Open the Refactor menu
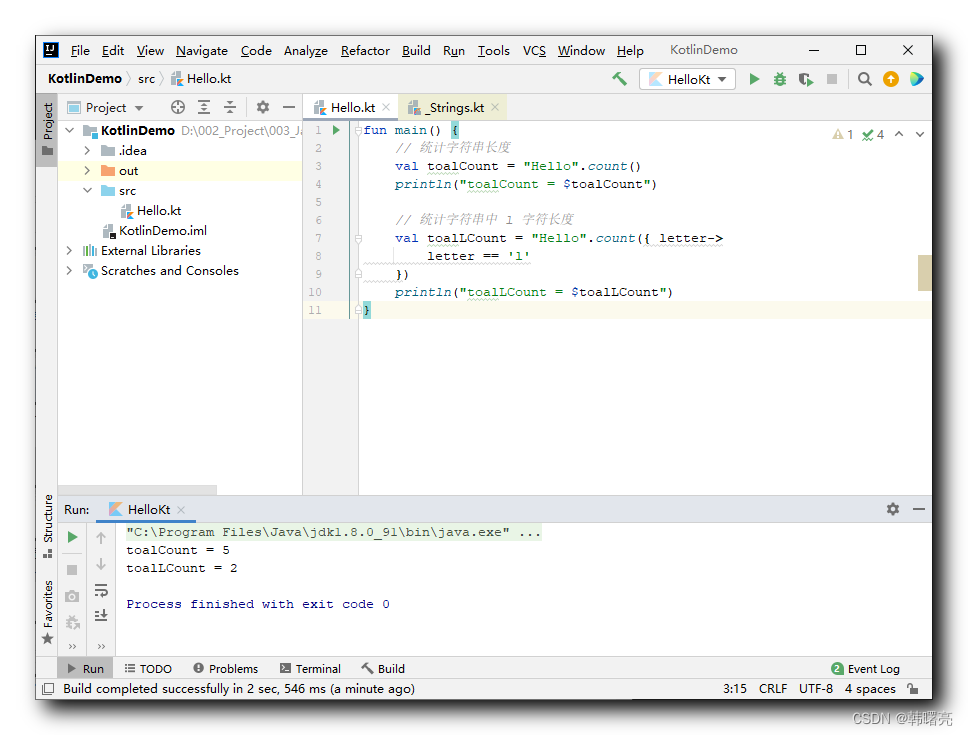The image size is (968, 735). [x=365, y=51]
